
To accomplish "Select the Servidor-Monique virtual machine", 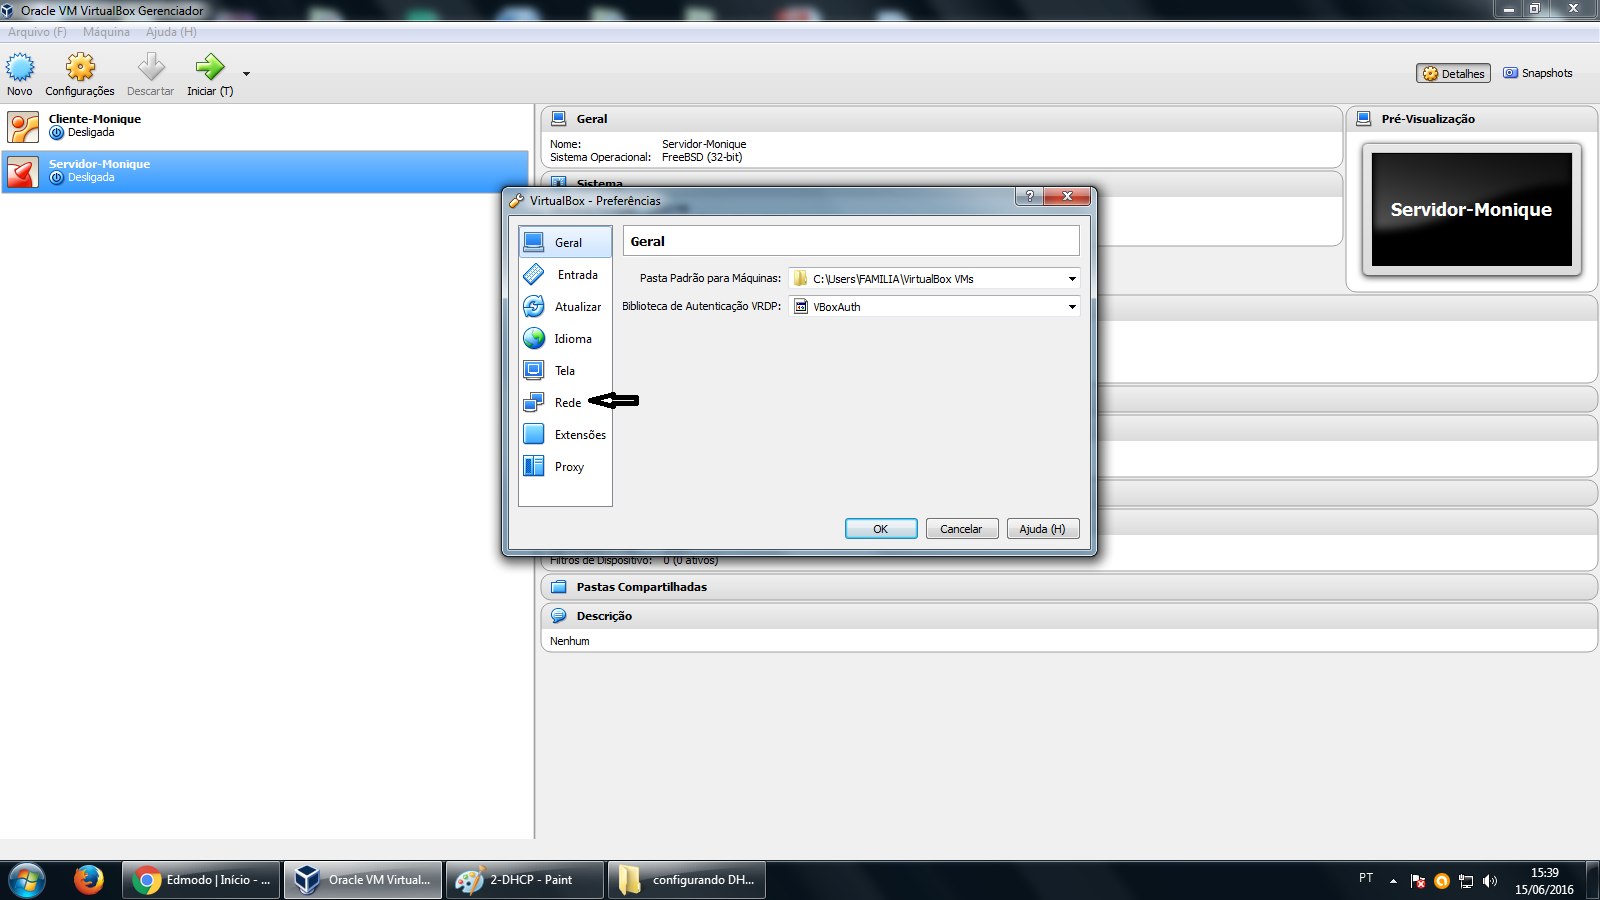I will point(265,171).
